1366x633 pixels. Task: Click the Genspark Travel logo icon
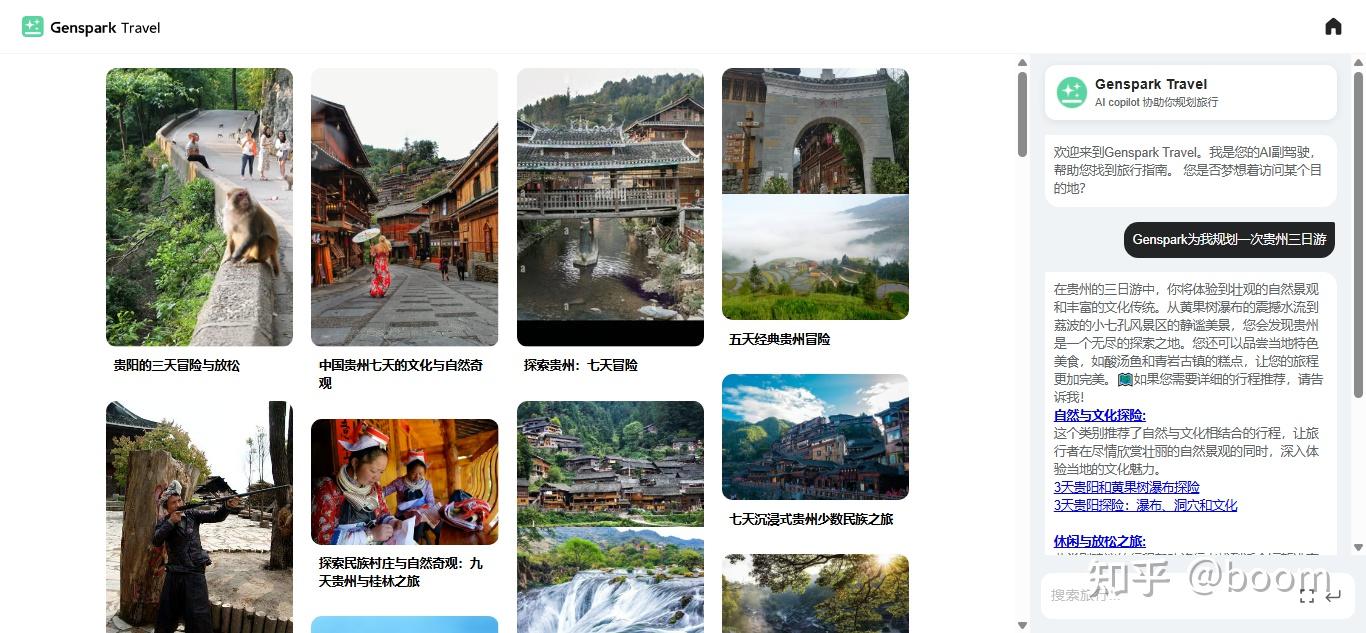pos(33,27)
